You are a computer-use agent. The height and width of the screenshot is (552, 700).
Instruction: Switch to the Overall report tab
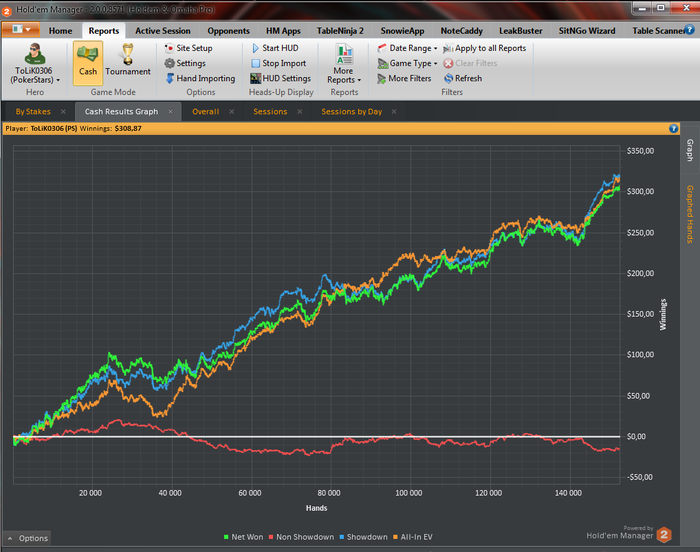(x=205, y=112)
